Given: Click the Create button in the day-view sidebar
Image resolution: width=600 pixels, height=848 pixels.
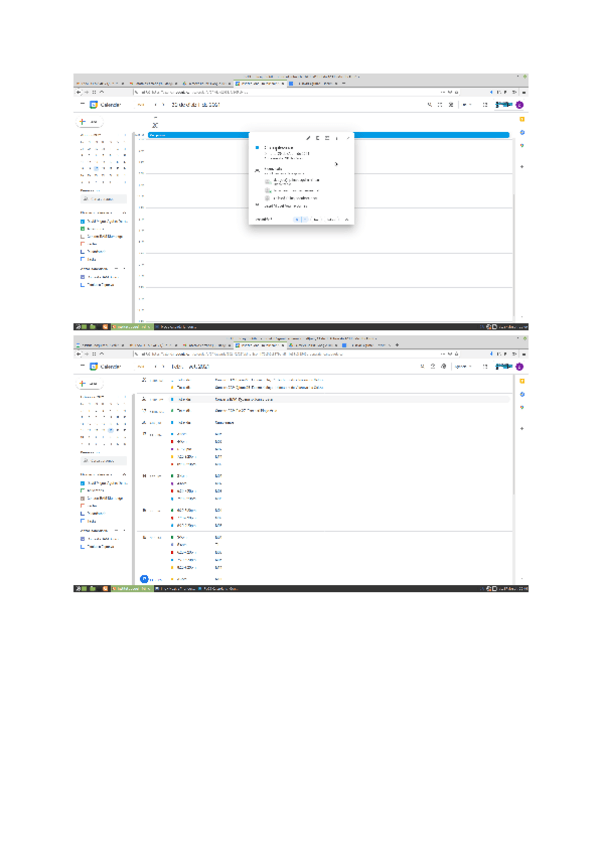Looking at the screenshot, I should (x=90, y=121).
